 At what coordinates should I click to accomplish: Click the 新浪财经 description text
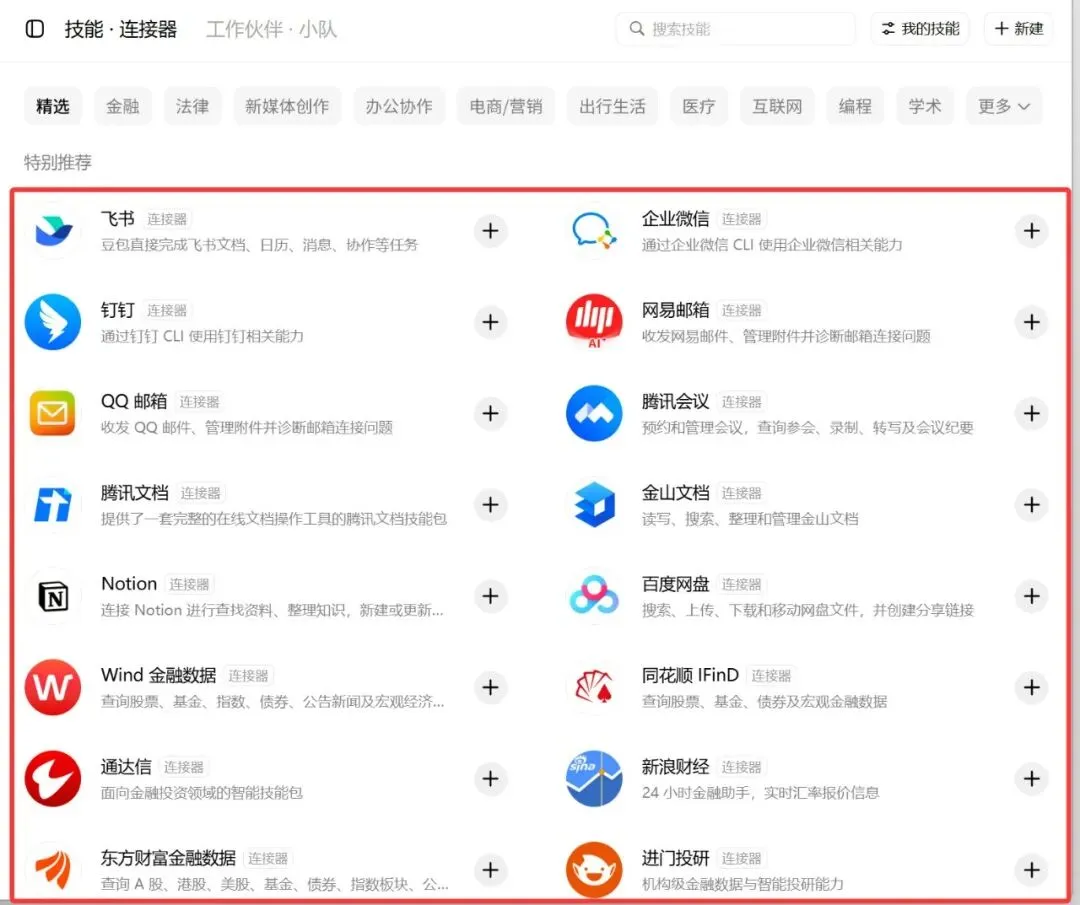click(760, 793)
